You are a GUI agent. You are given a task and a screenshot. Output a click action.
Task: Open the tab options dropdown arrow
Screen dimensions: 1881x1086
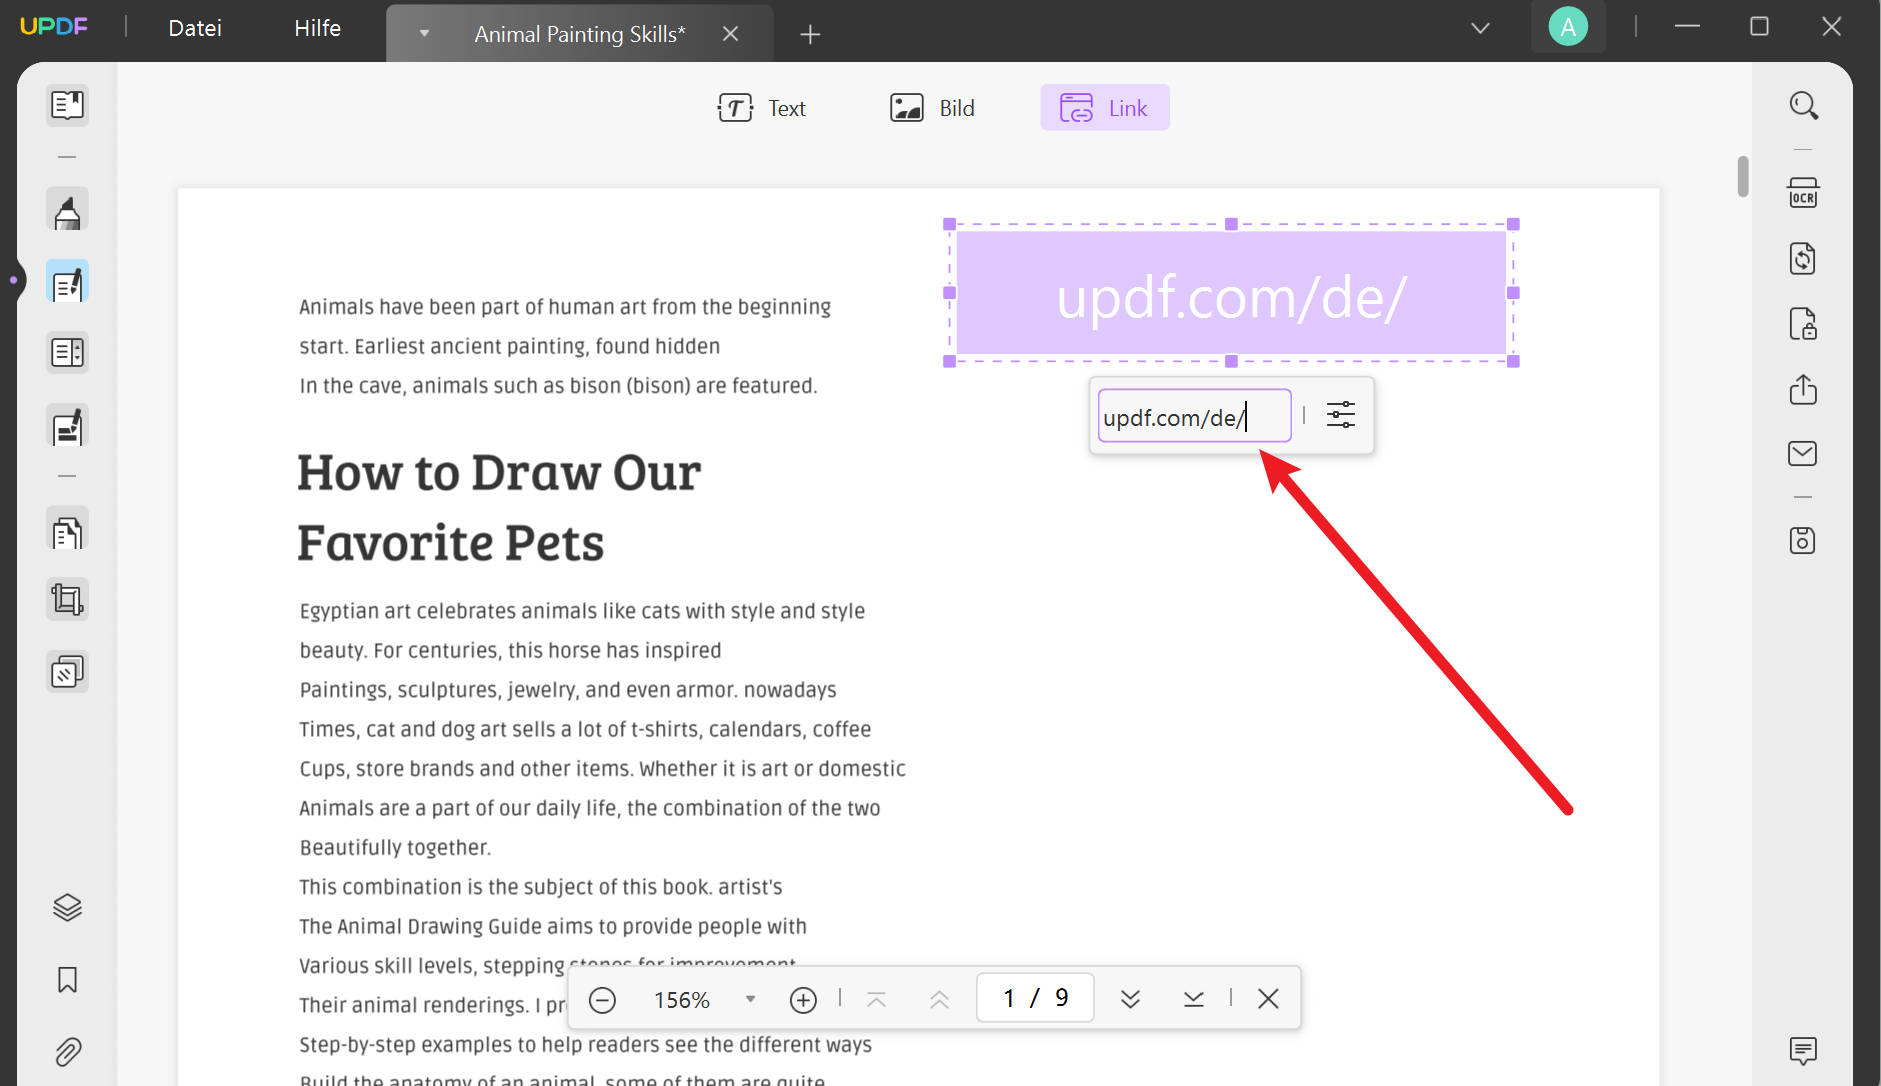pyautogui.click(x=424, y=33)
